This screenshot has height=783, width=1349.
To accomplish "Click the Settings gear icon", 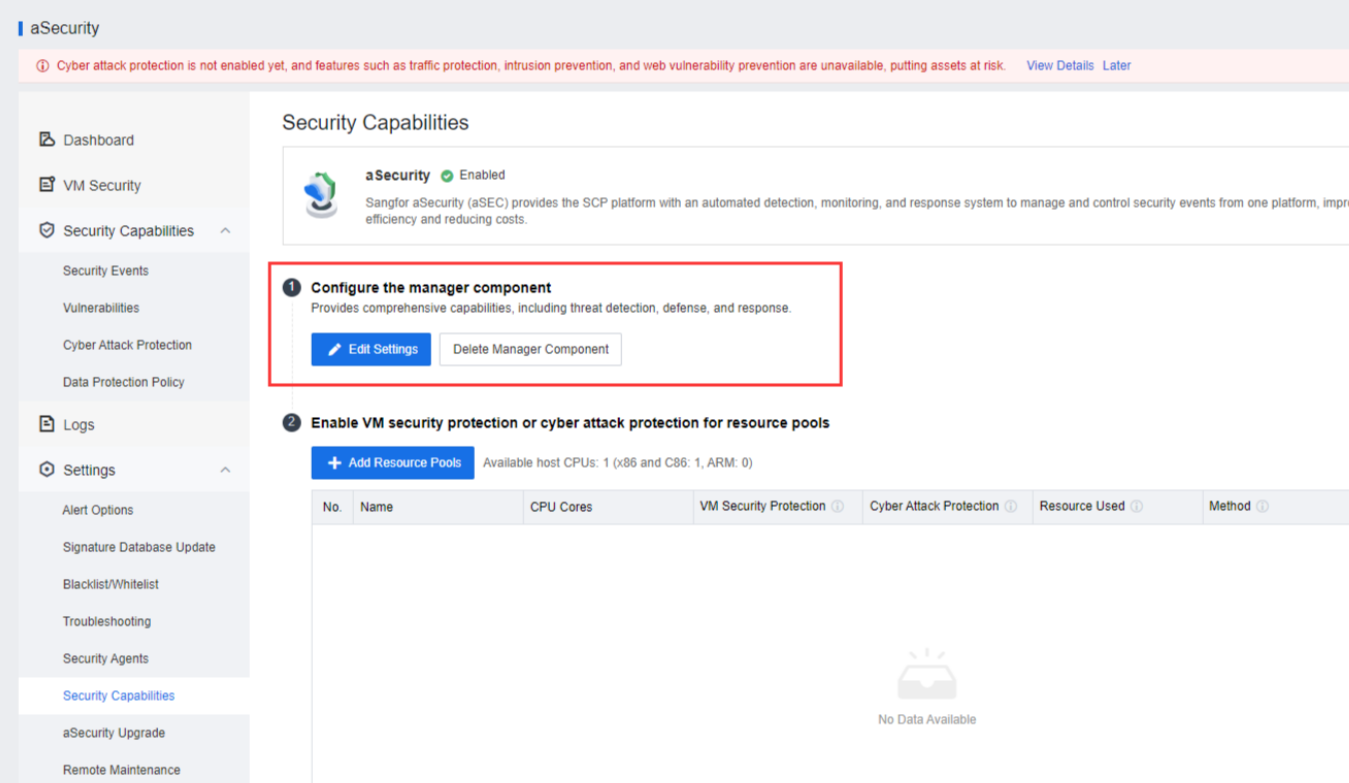I will [46, 469].
